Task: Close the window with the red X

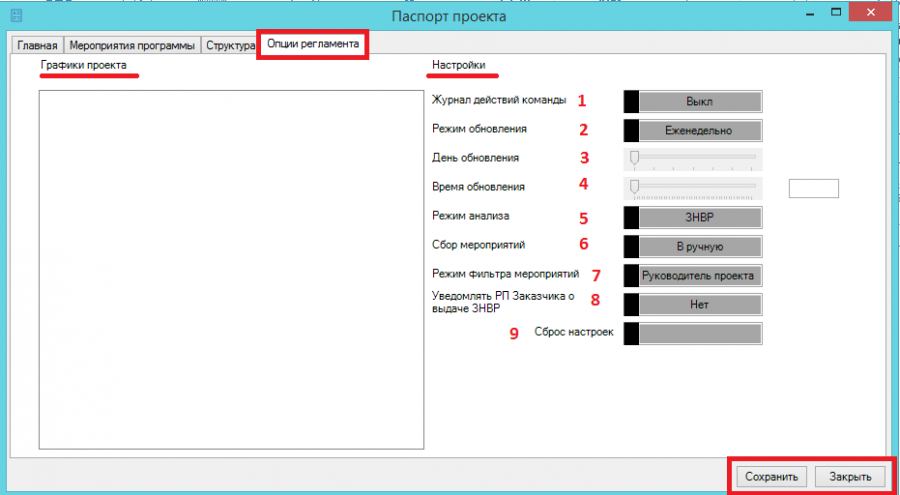Action: pyautogui.click(x=871, y=11)
